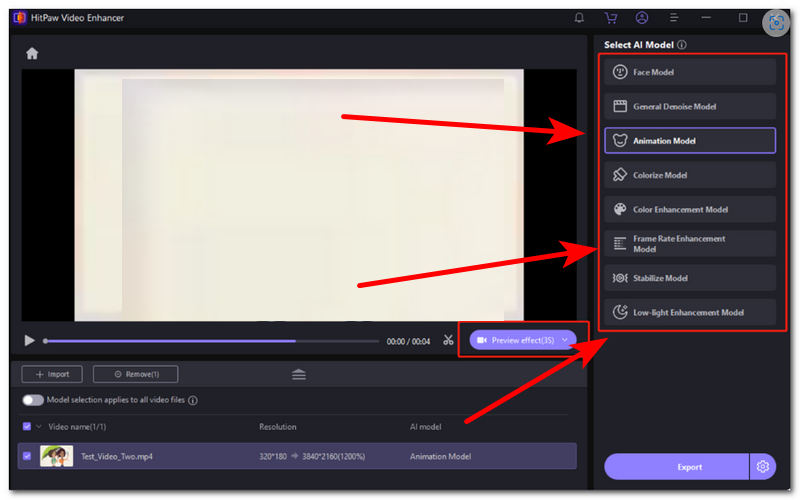Open the shopping cart icon
This screenshot has height=500, width=800.
click(x=611, y=18)
